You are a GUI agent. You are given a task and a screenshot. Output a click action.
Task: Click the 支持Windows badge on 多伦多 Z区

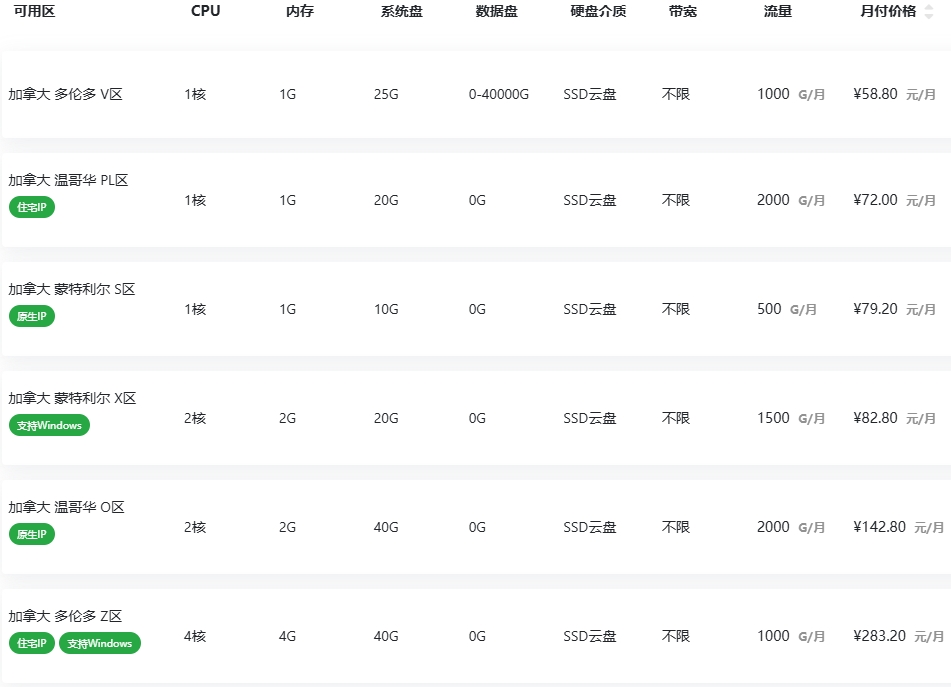[100, 643]
